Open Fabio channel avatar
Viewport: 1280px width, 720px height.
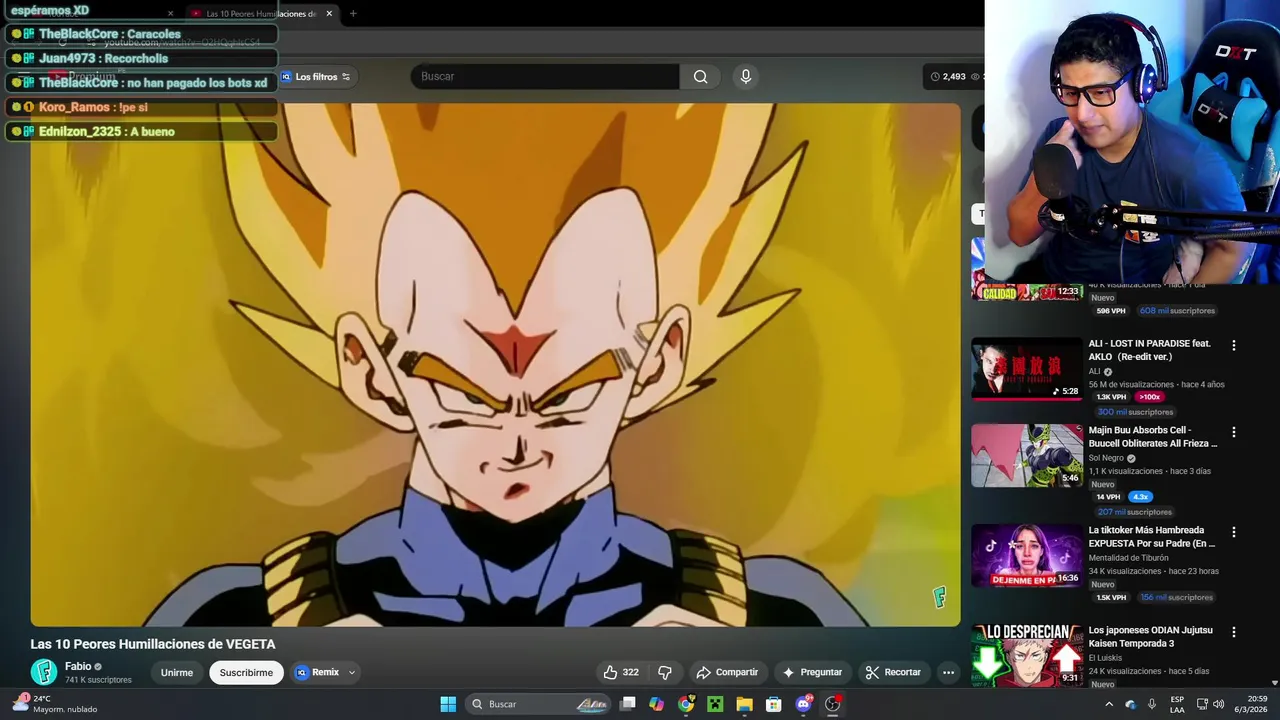point(43,672)
